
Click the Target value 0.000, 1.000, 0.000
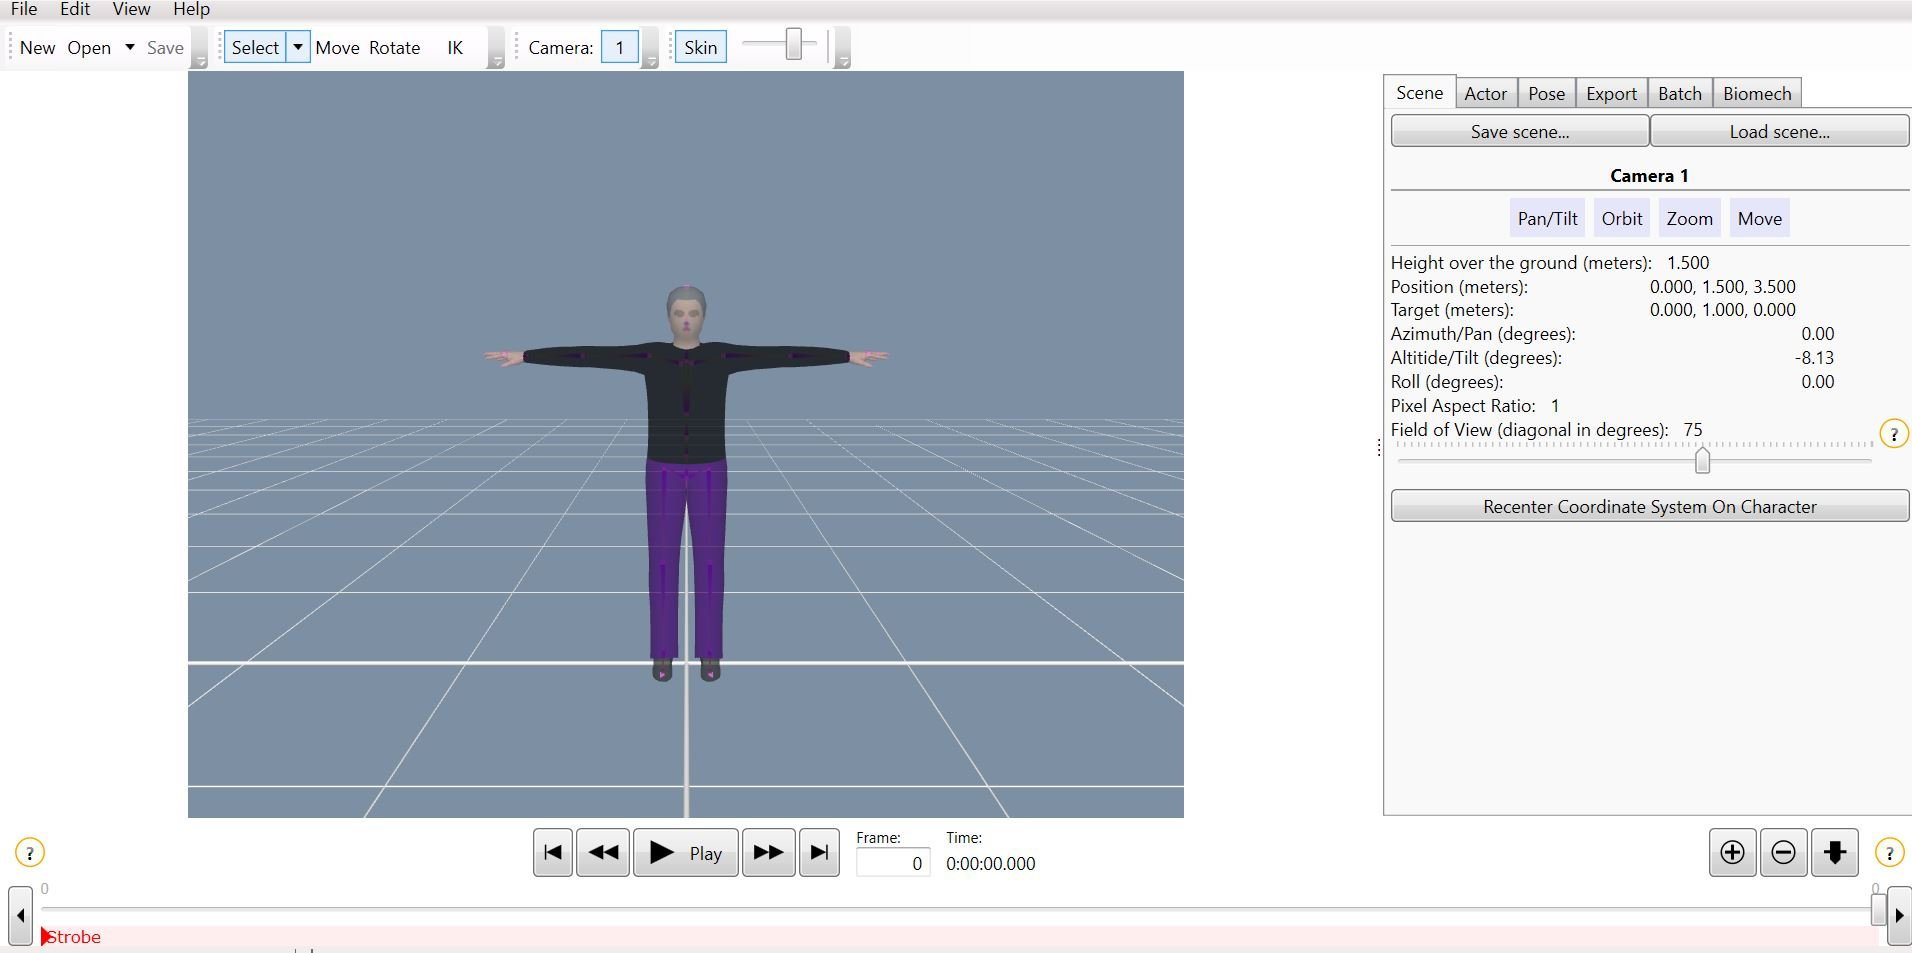(x=1722, y=310)
